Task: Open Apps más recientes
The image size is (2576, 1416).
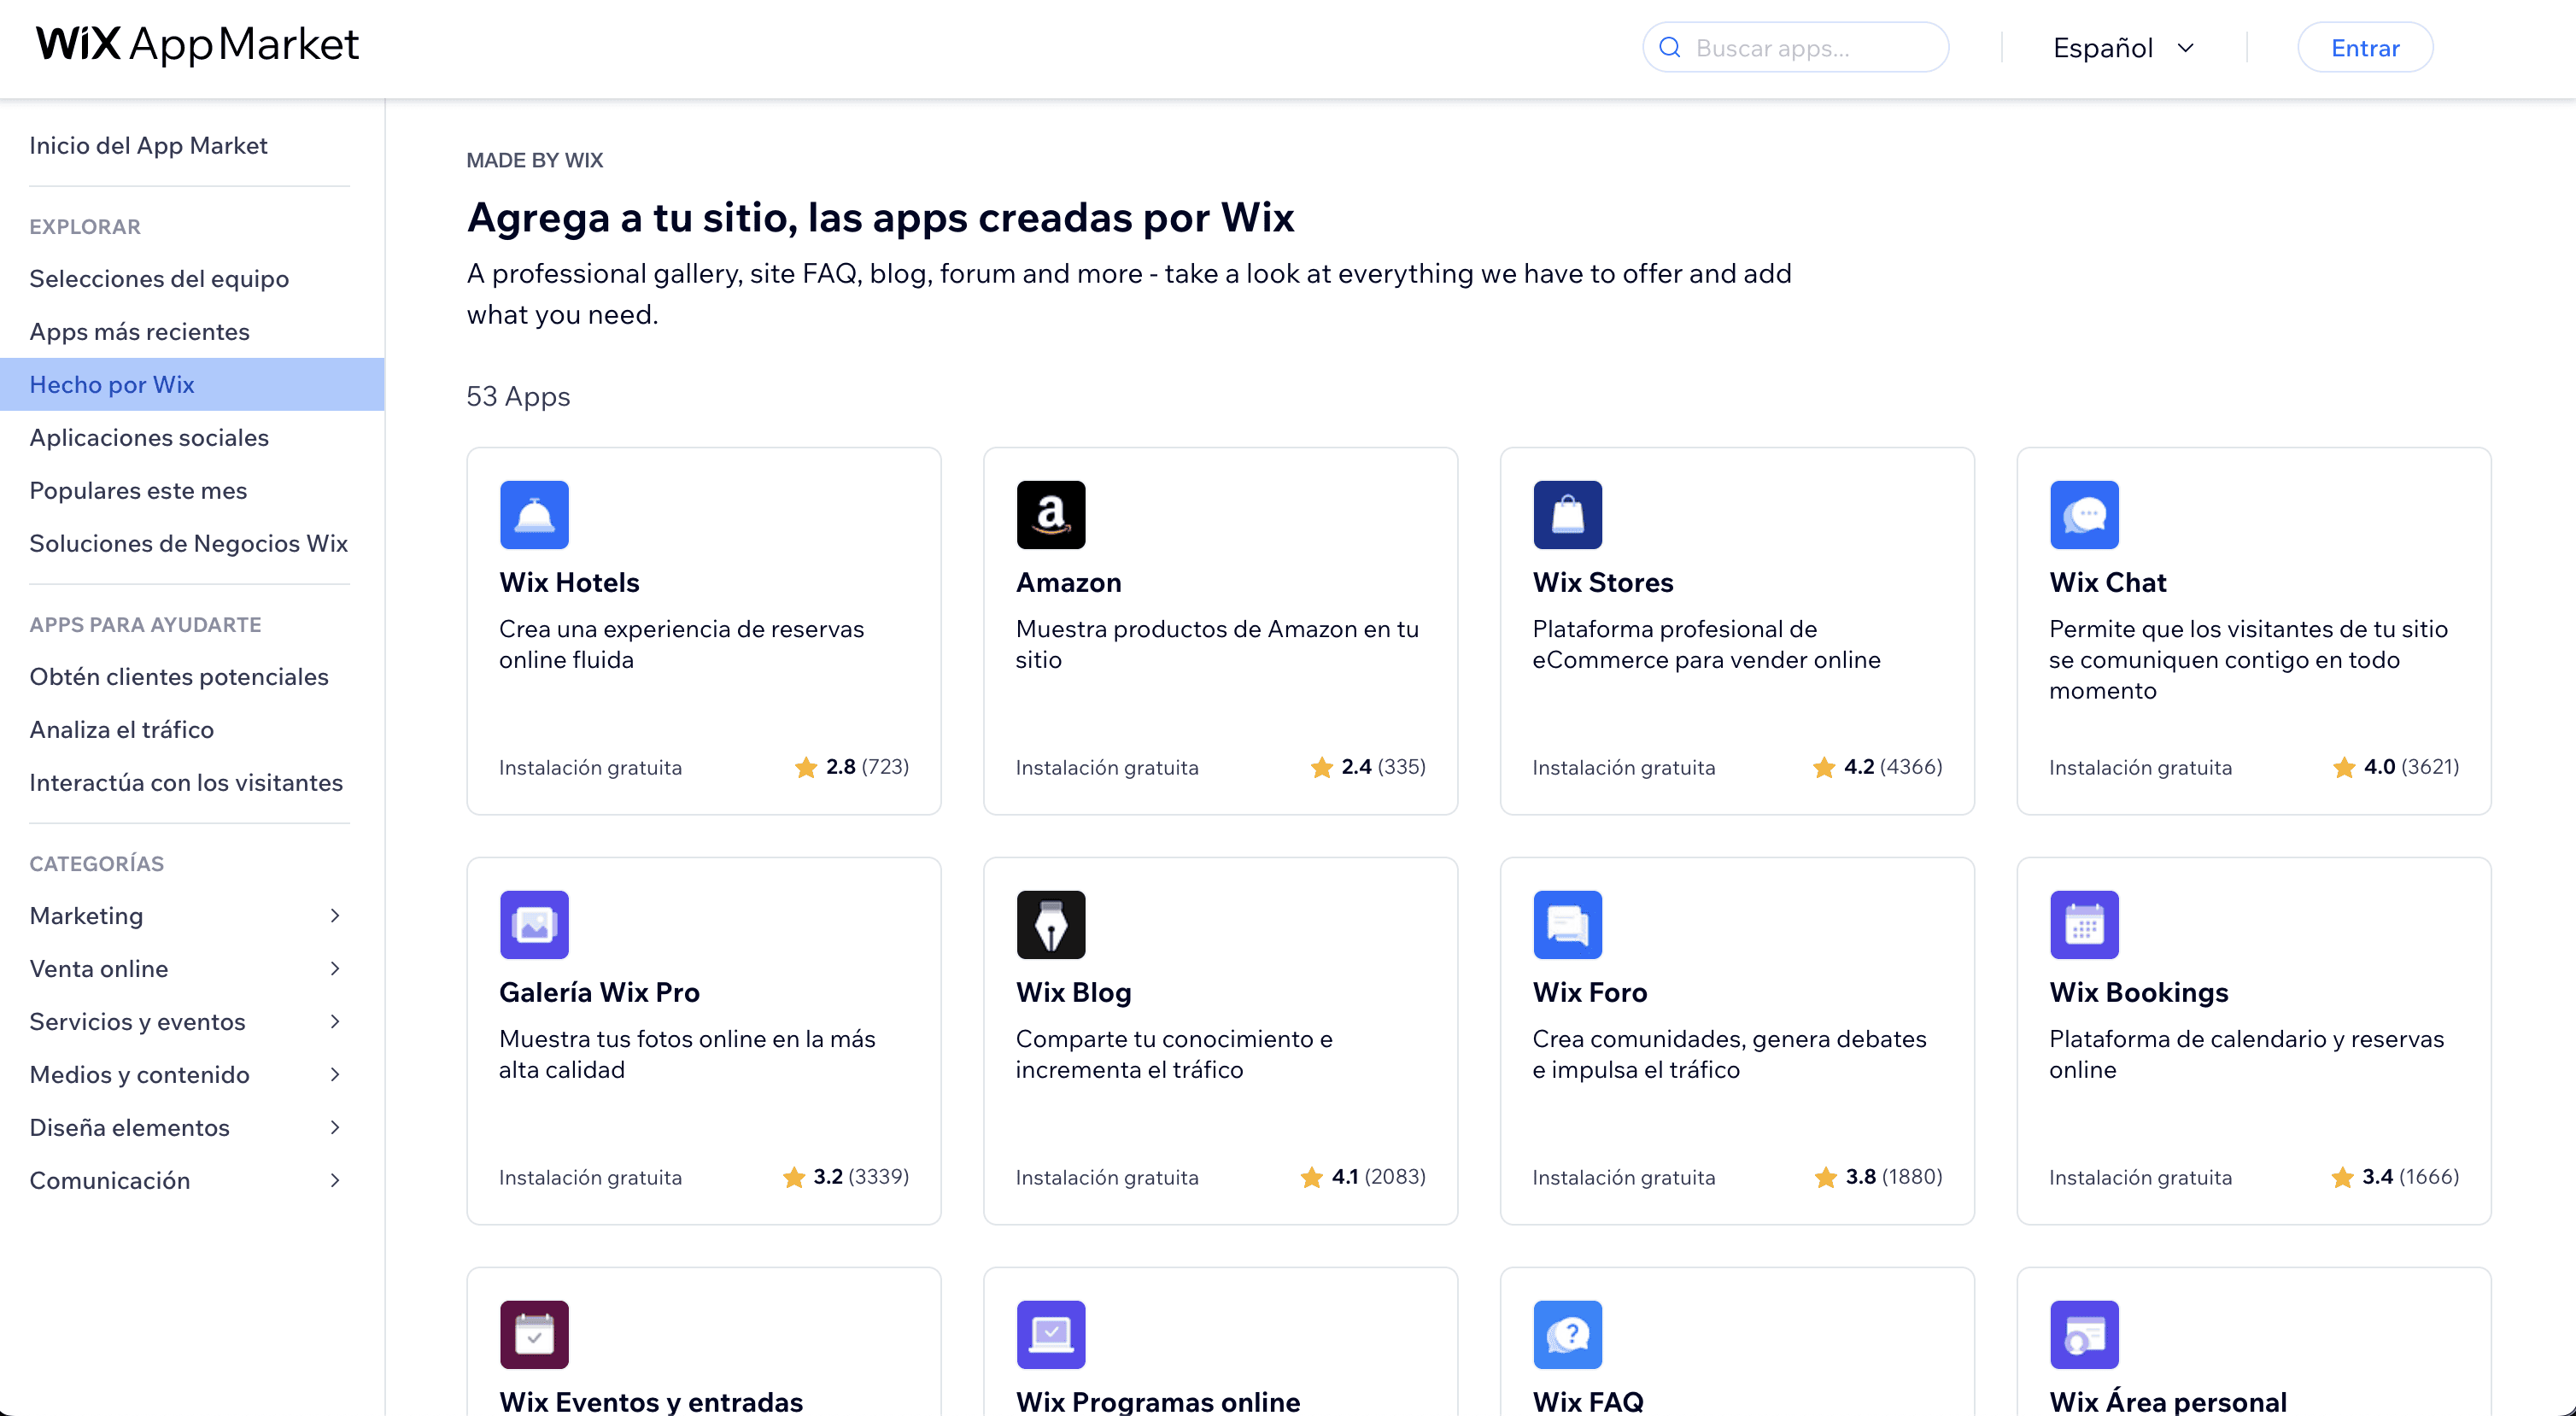Action: point(139,331)
